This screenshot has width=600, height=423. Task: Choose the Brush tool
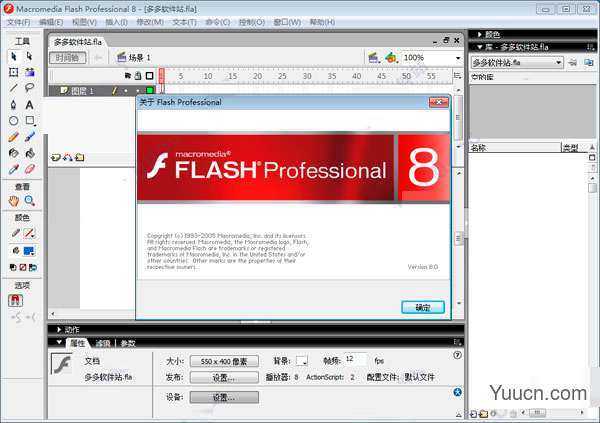[x=29, y=137]
